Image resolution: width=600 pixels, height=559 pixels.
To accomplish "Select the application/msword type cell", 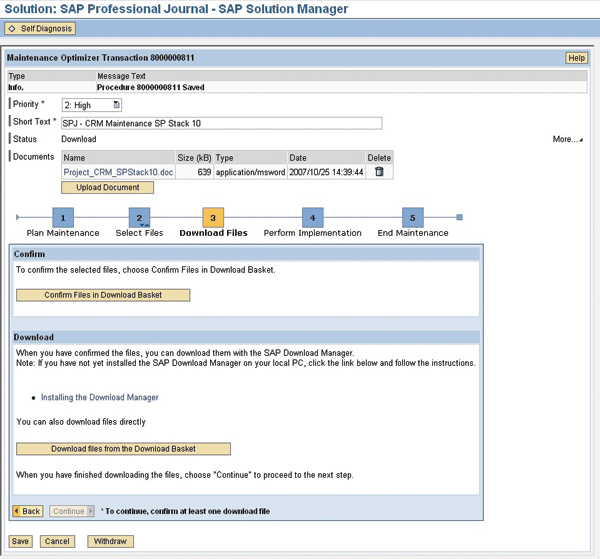I will pyautogui.click(x=250, y=172).
